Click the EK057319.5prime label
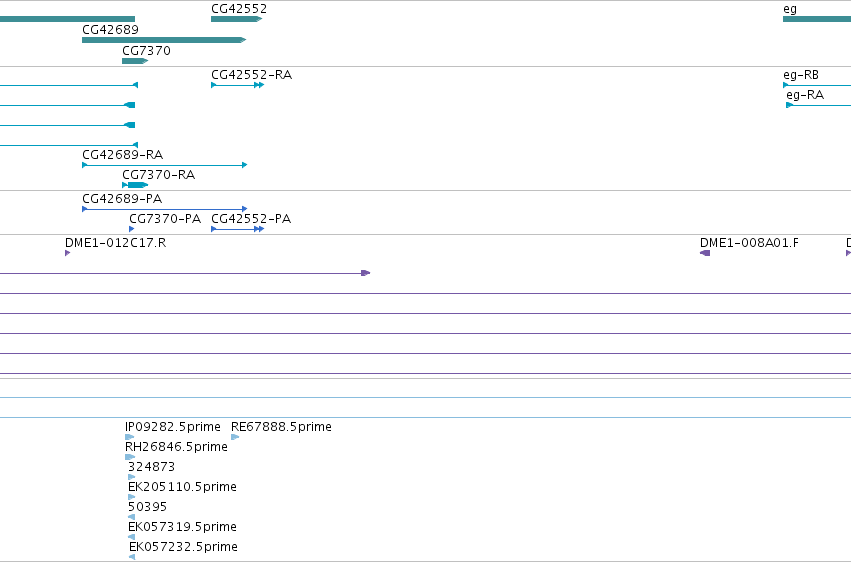851x562 pixels. coord(182,527)
